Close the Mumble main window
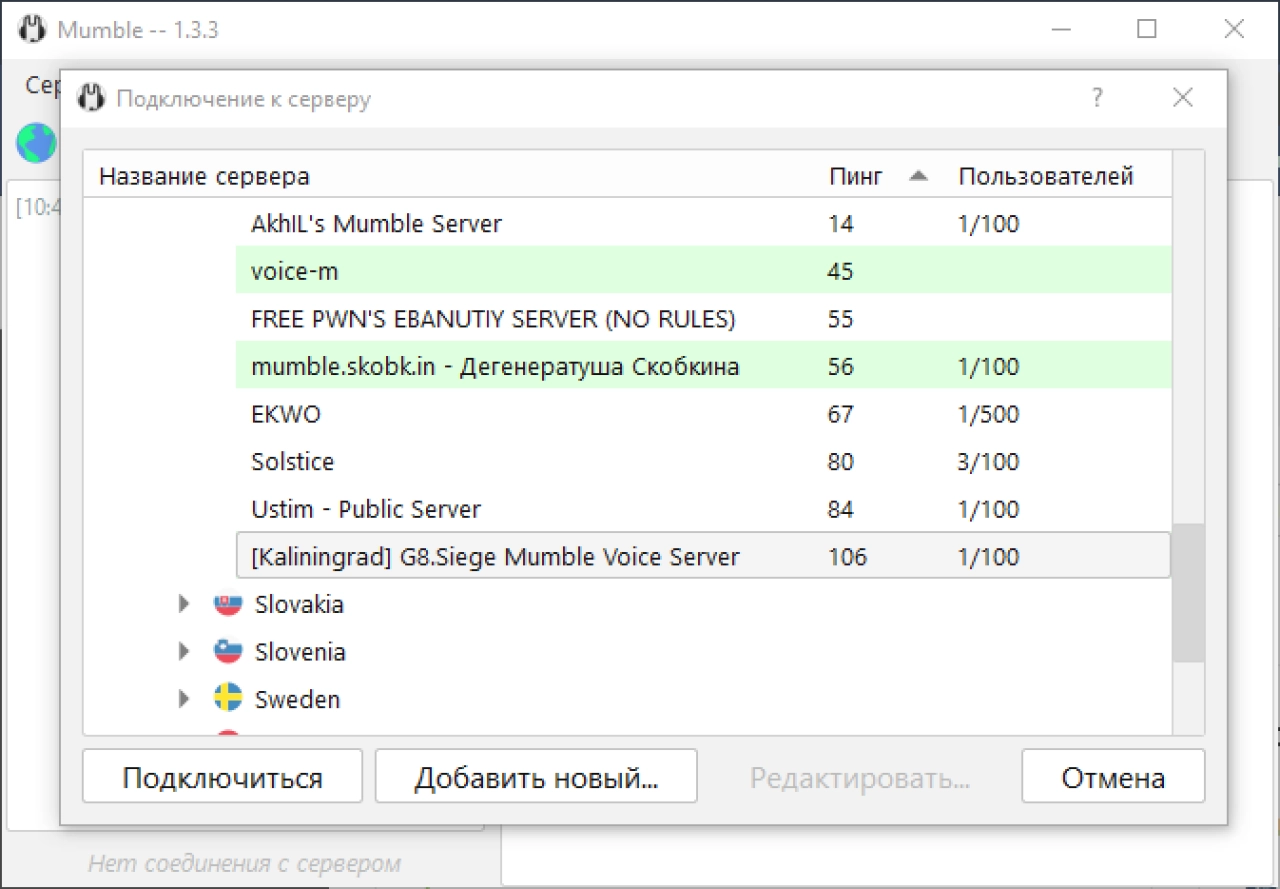The image size is (1280, 889). pyautogui.click(x=1234, y=29)
